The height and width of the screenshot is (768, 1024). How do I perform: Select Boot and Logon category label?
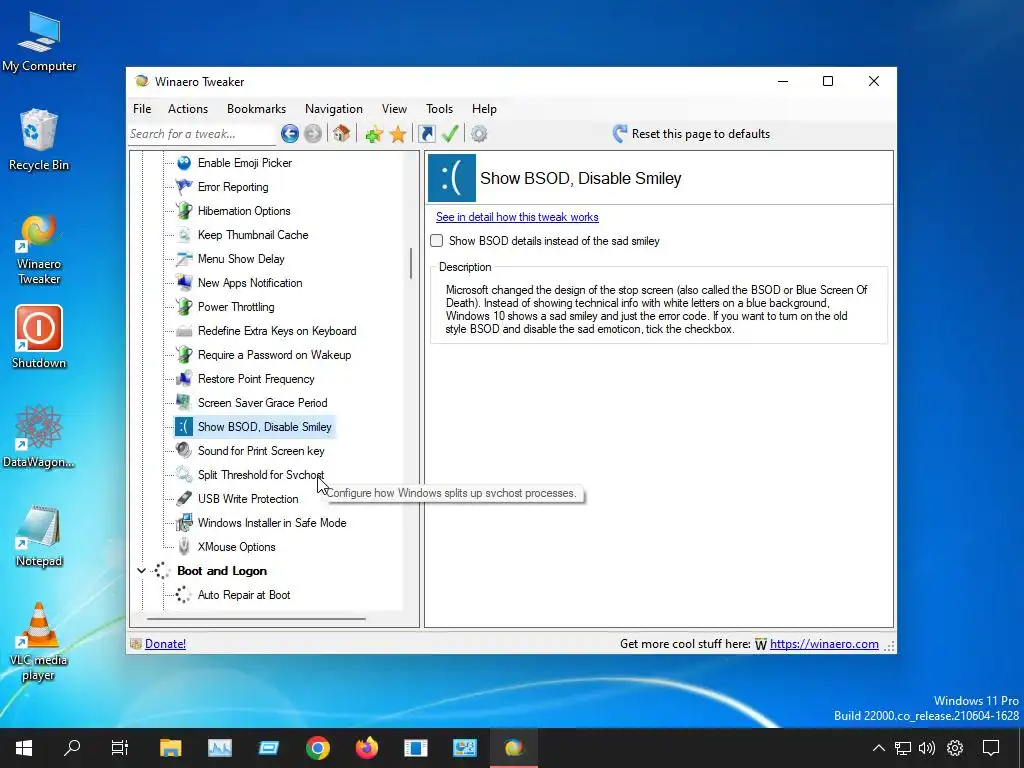(x=222, y=571)
